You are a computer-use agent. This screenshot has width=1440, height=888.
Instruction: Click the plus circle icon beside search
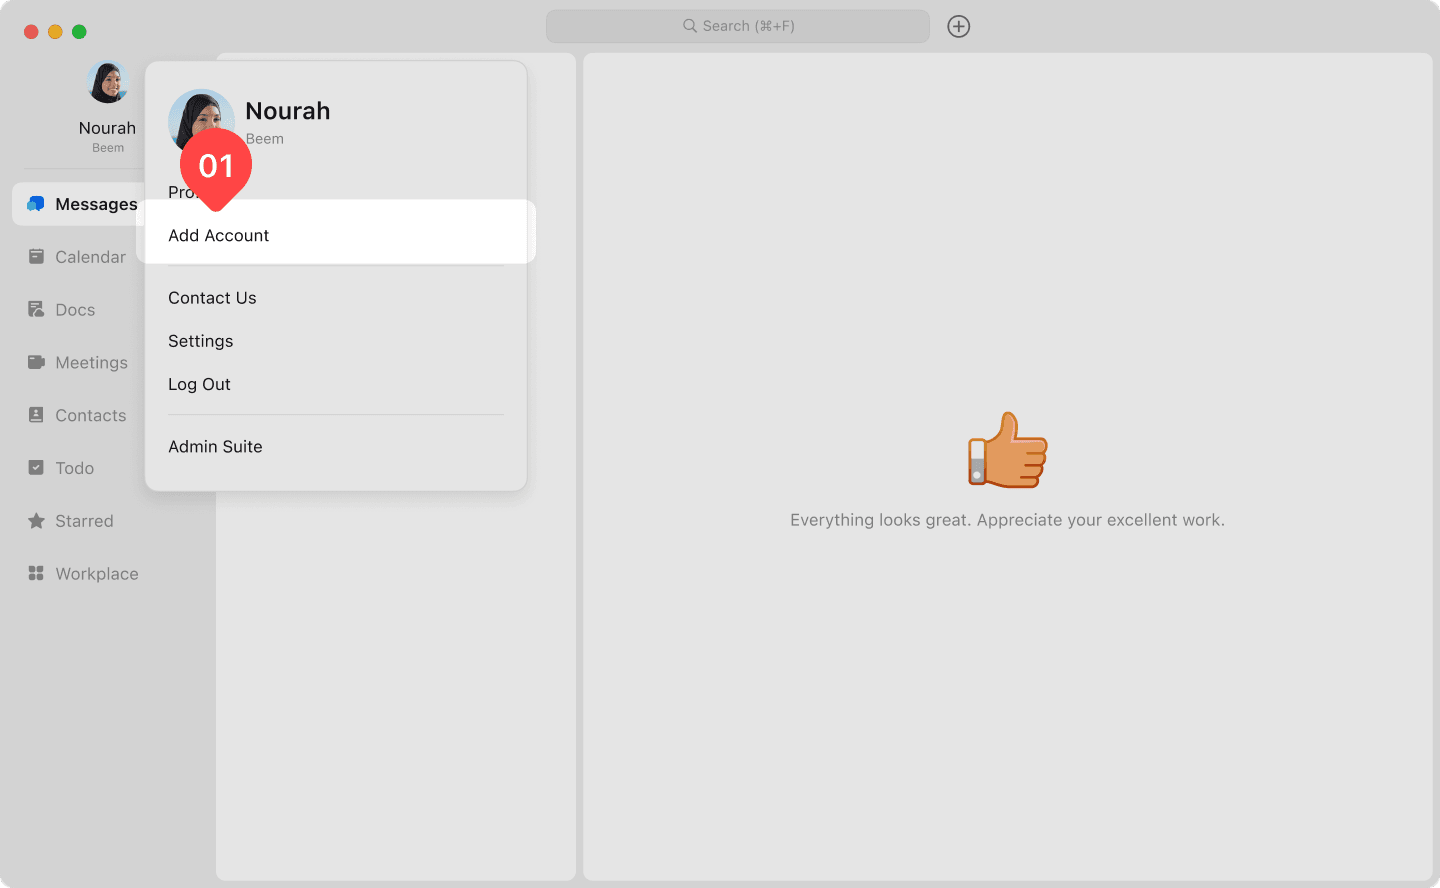958,27
